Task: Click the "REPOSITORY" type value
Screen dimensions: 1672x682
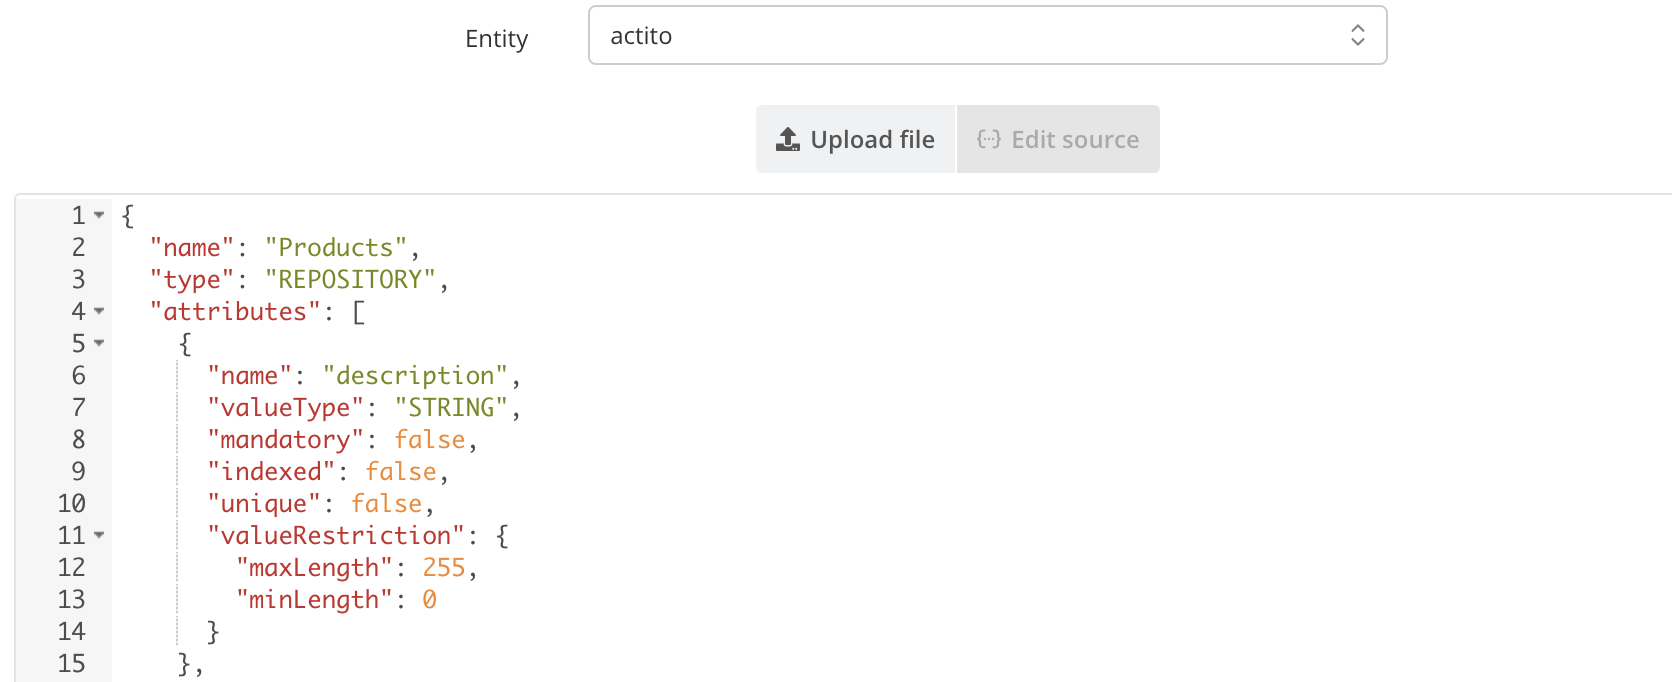Action: [x=350, y=279]
